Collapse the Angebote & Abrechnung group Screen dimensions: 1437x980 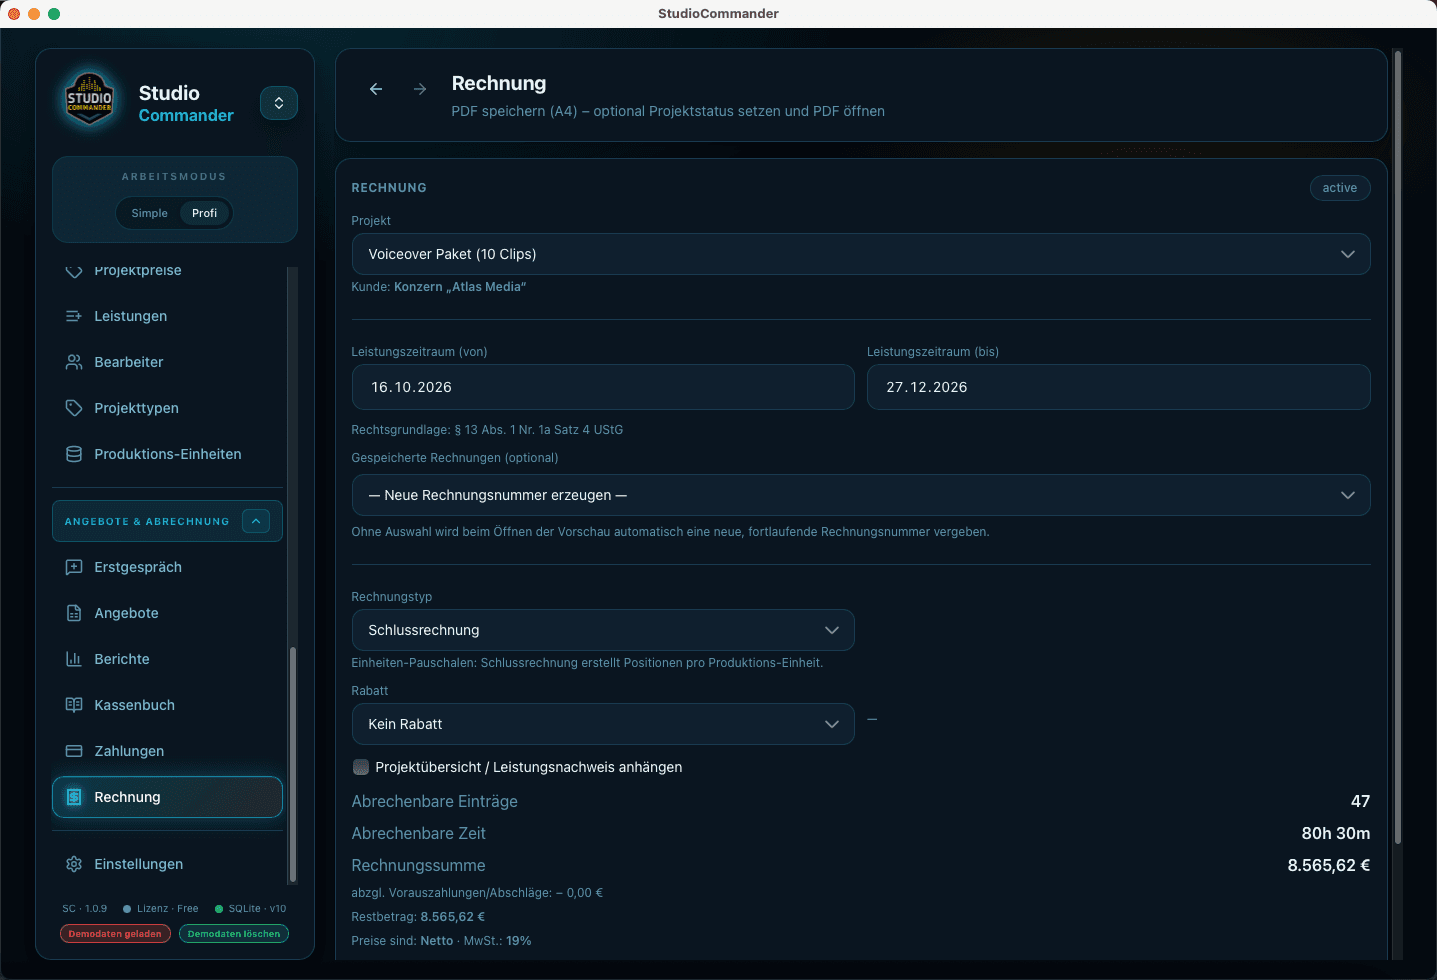click(x=255, y=520)
